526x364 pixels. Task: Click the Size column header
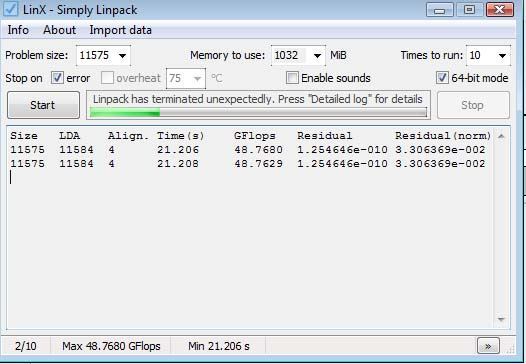click(x=24, y=136)
